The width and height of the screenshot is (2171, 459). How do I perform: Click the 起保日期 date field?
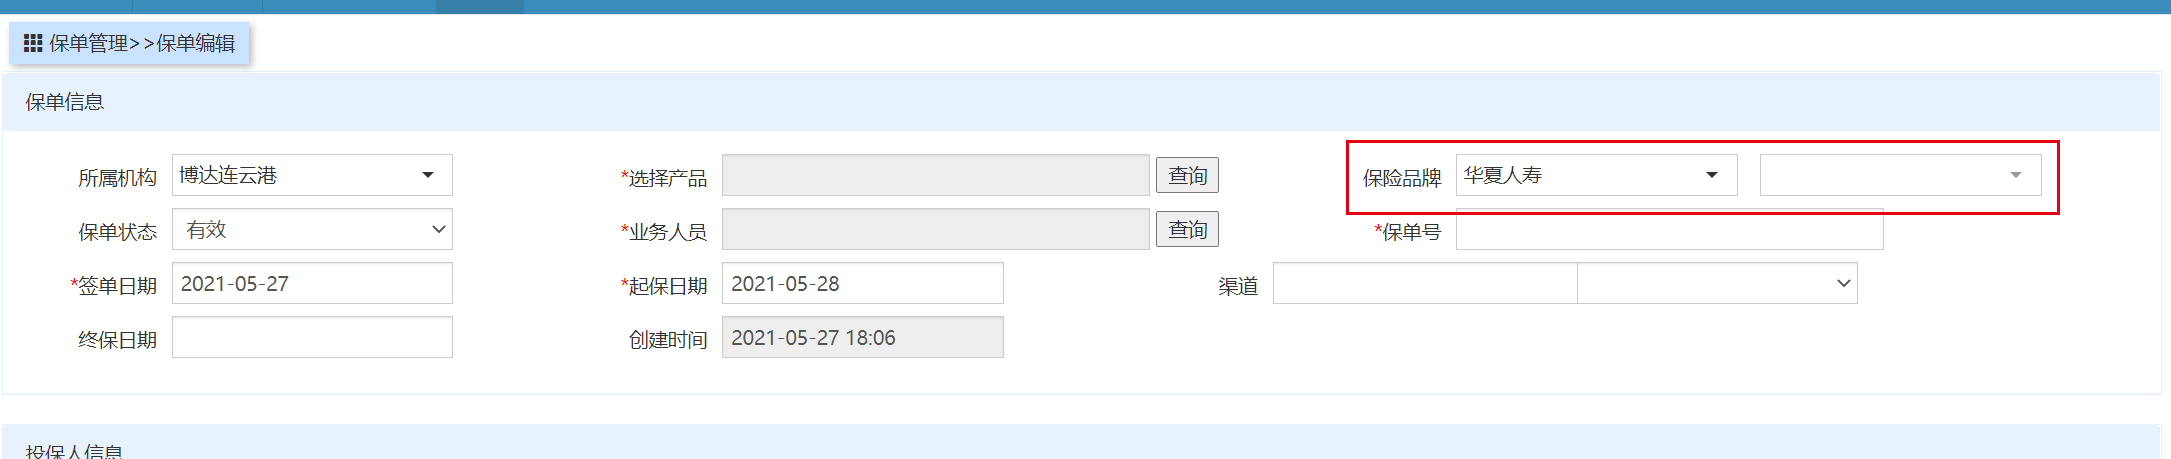coord(862,283)
